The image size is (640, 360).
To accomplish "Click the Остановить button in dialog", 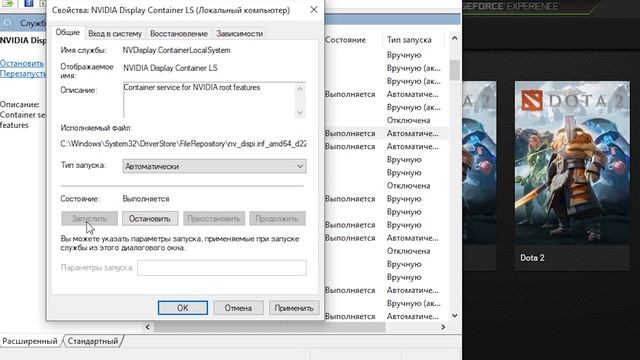I will pos(150,219).
